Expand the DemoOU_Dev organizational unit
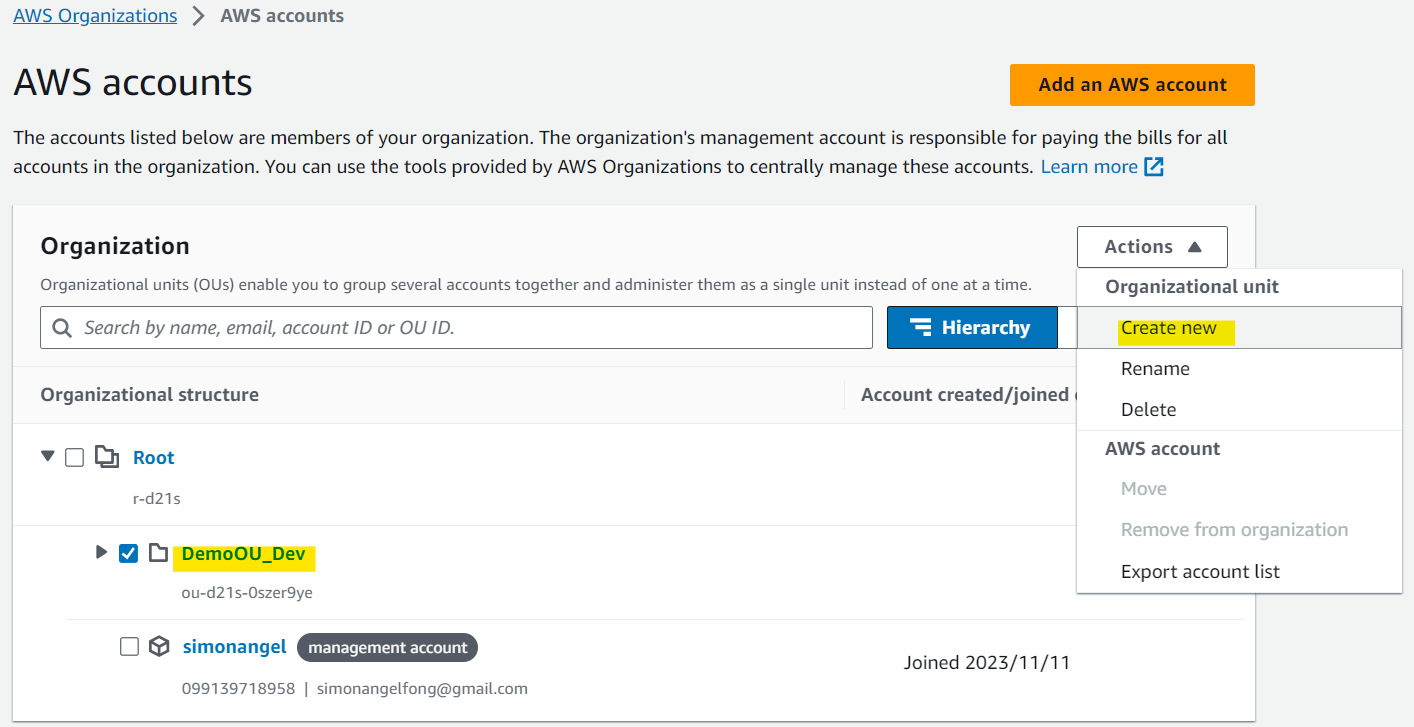 [x=101, y=552]
